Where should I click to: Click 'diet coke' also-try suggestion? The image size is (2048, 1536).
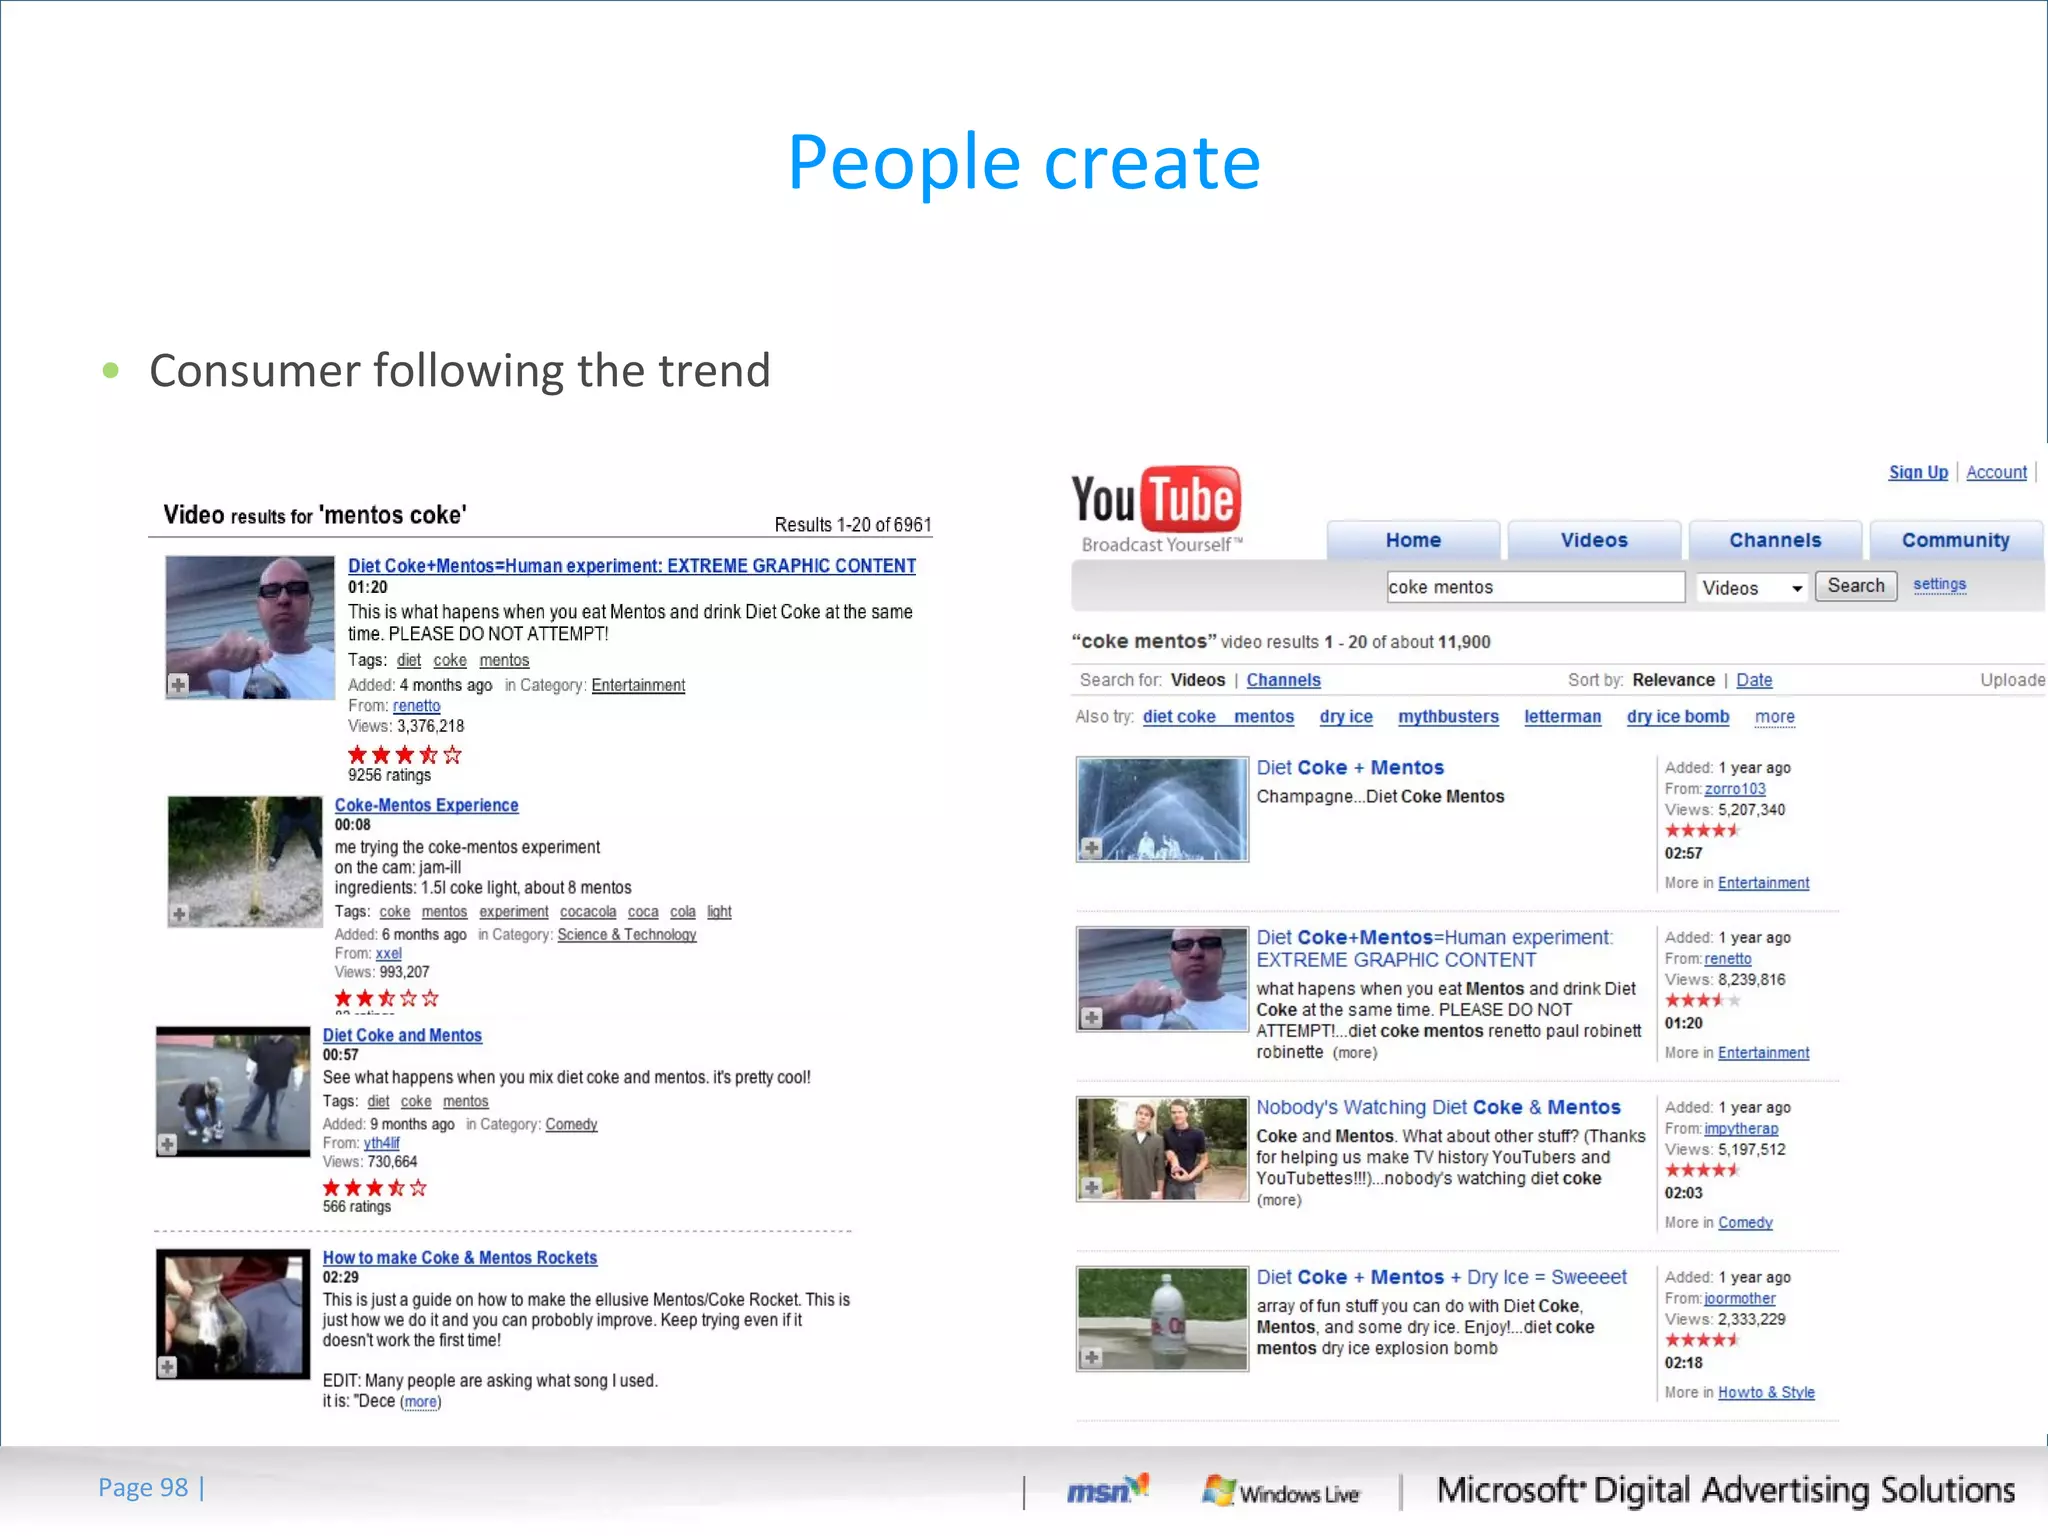tap(1179, 717)
